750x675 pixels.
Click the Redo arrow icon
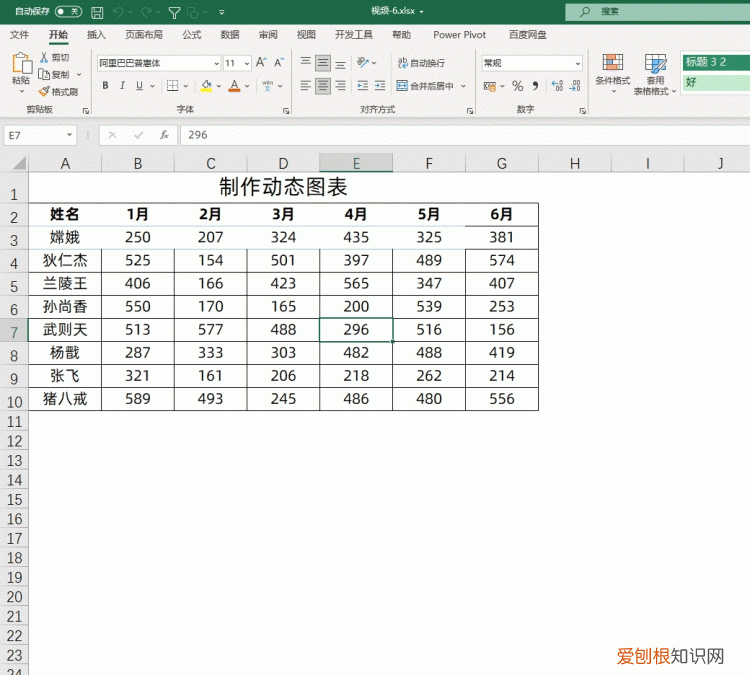[146, 12]
